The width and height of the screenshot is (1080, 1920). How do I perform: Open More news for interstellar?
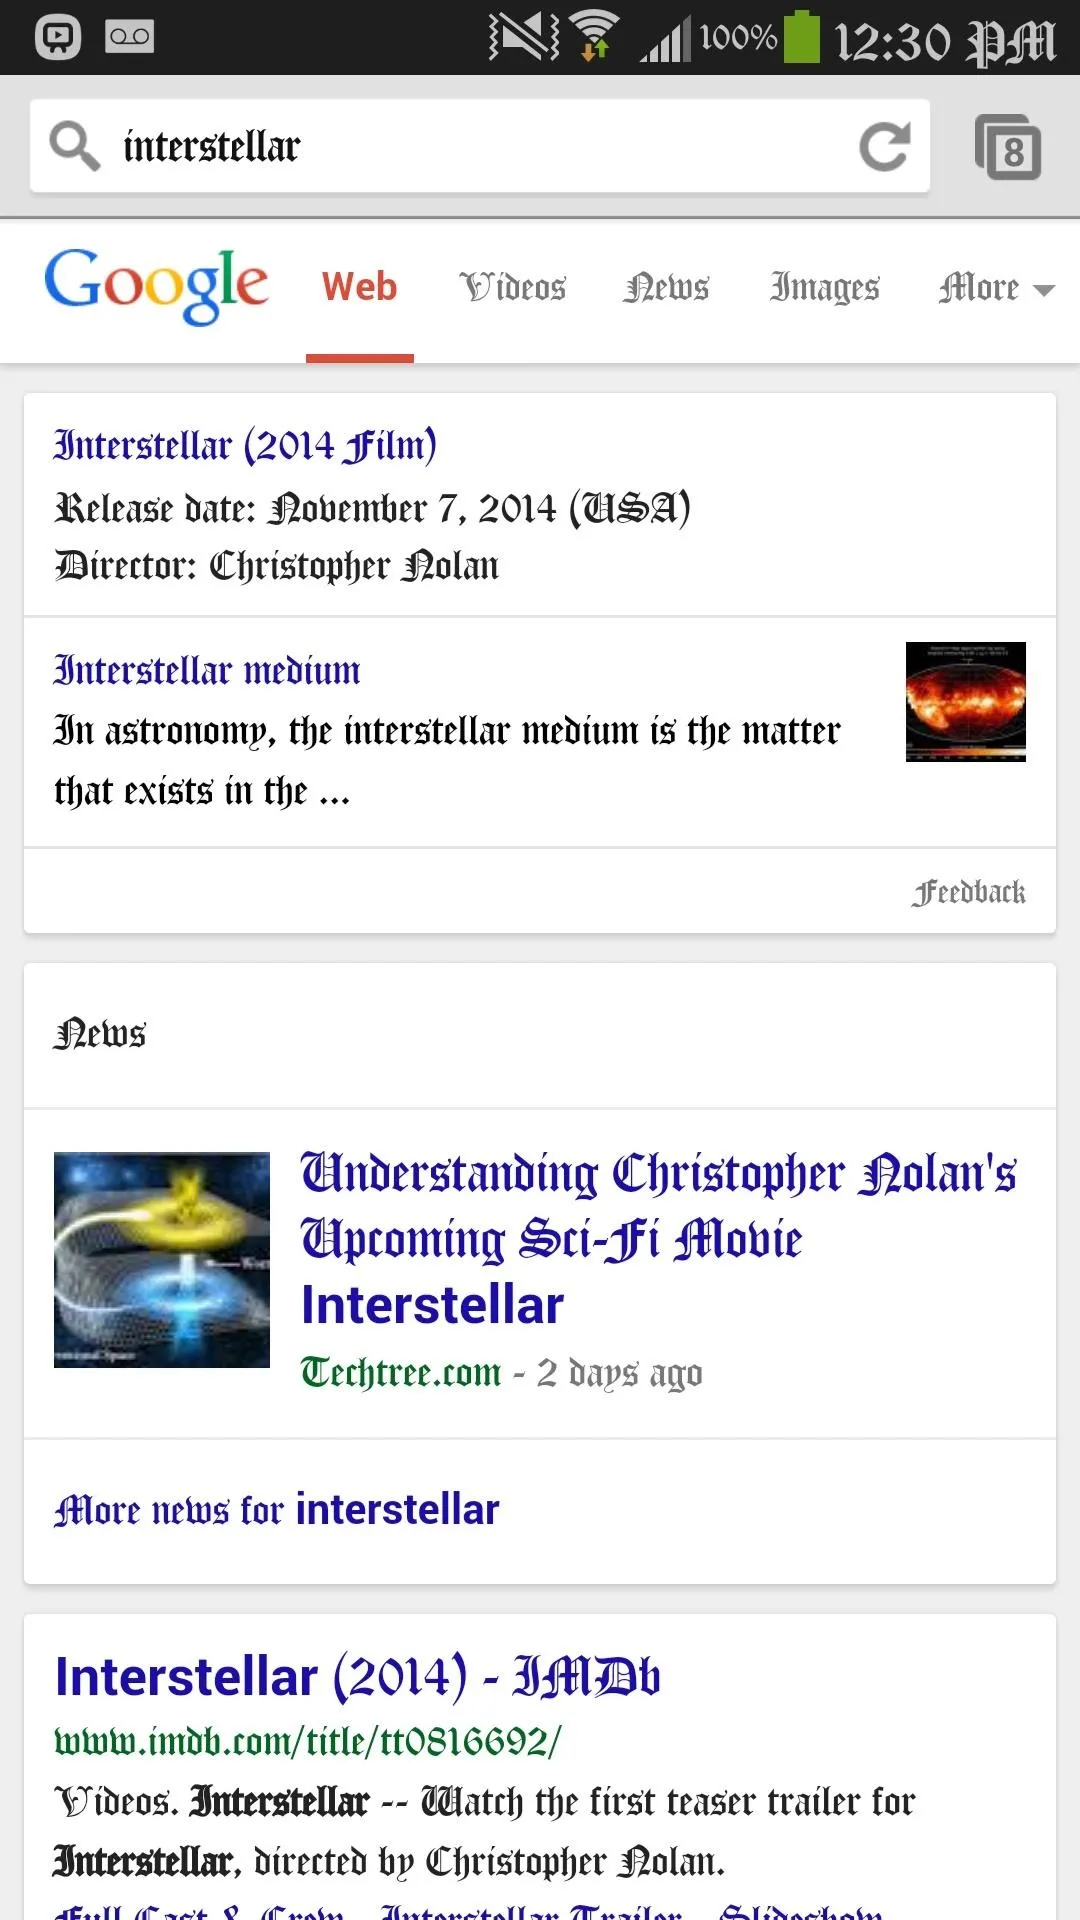click(x=276, y=1510)
